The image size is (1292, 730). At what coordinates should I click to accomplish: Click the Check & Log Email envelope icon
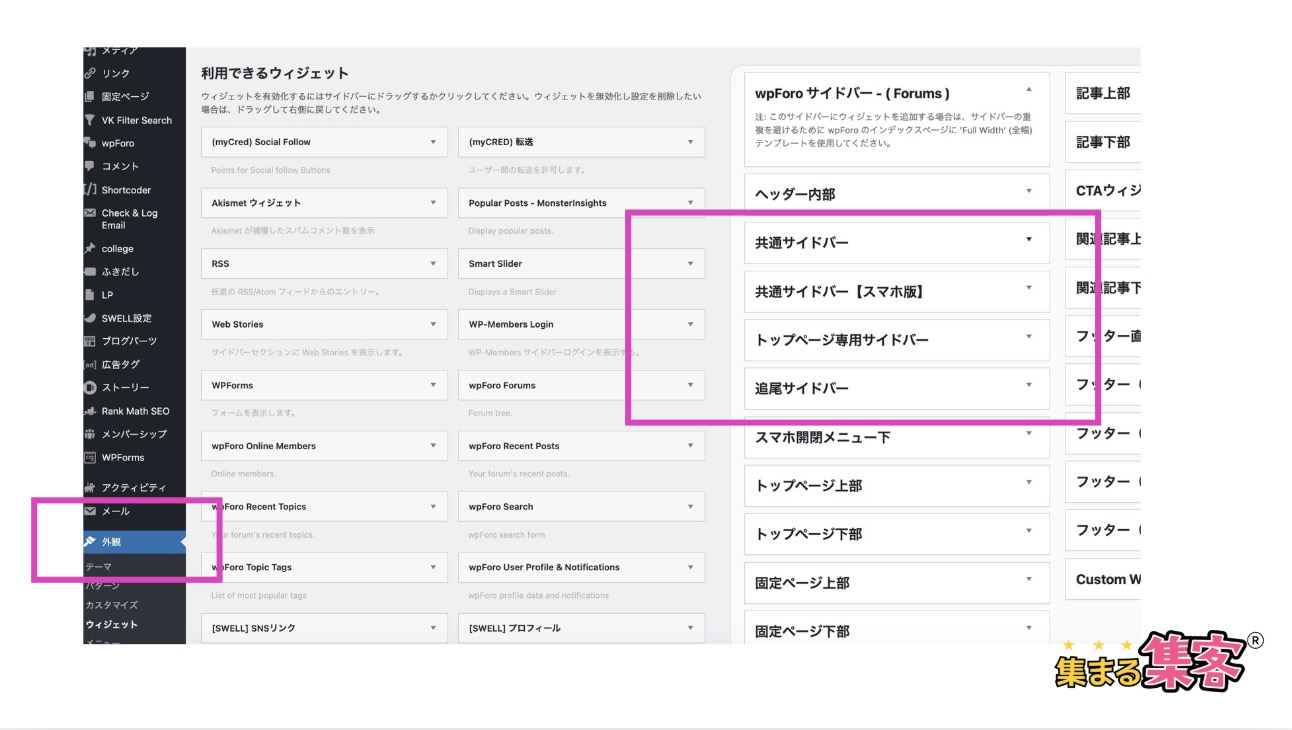tap(90, 213)
